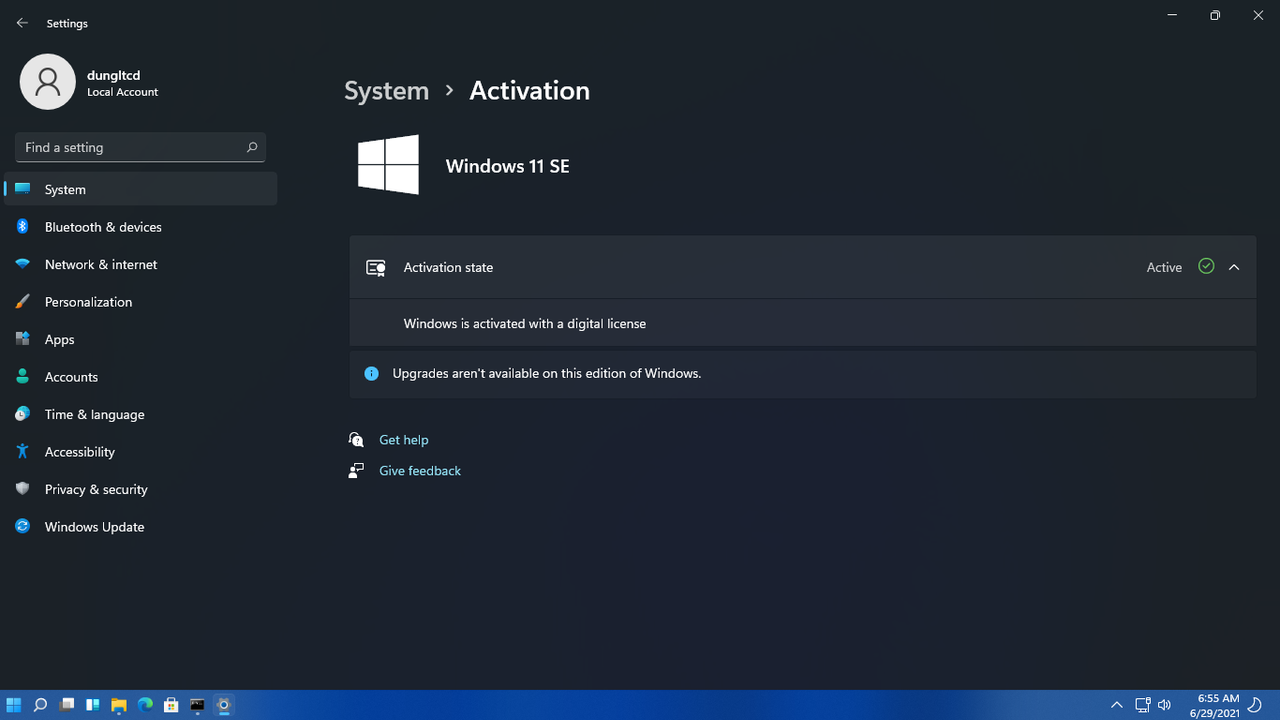1280x720 pixels.
Task: Open Time & language settings
Action: [x=141, y=414]
